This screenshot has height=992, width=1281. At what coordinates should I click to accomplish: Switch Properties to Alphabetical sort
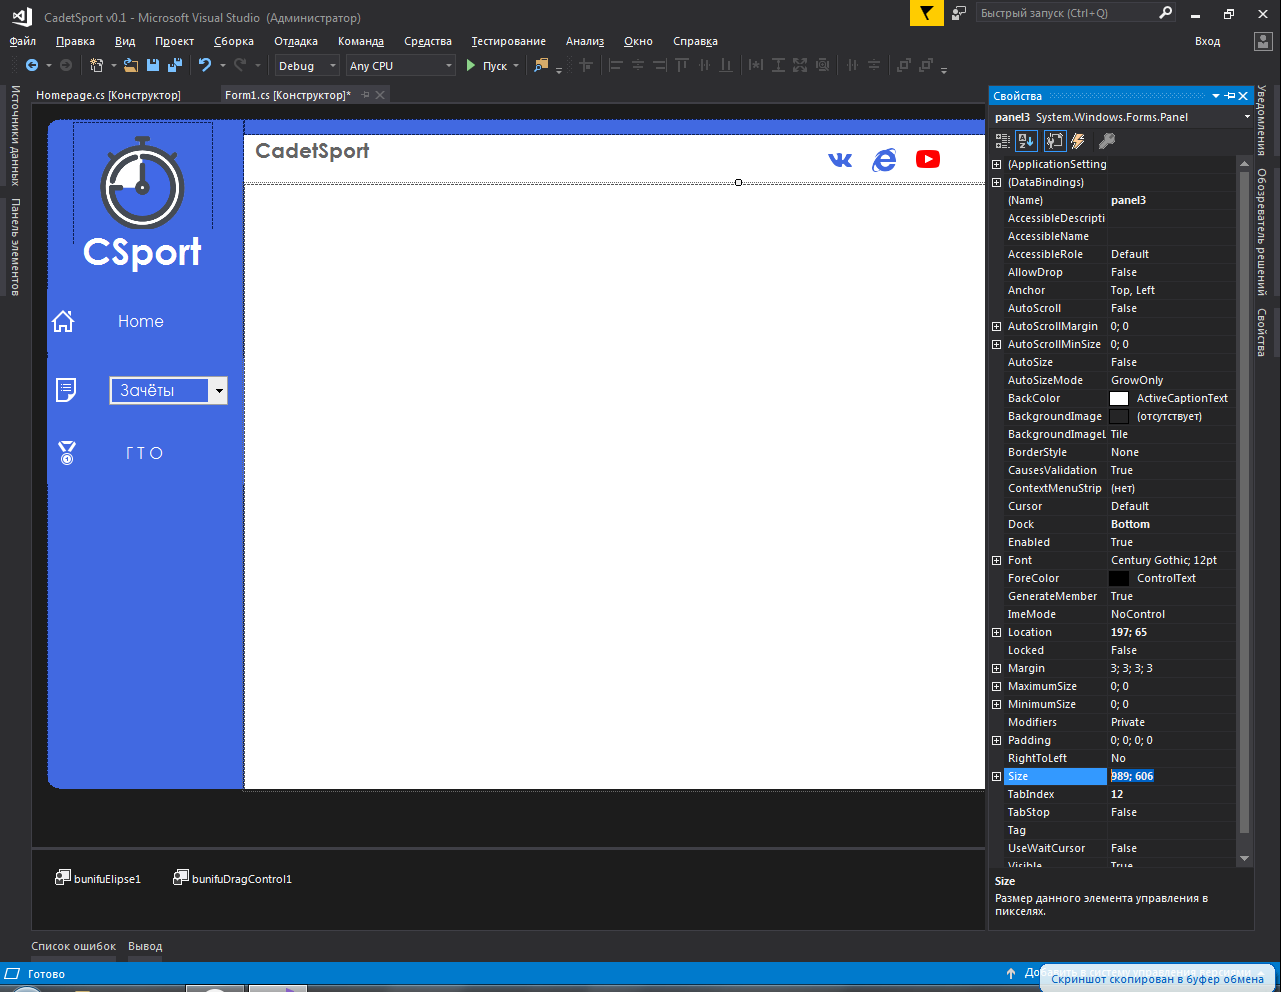[1027, 141]
